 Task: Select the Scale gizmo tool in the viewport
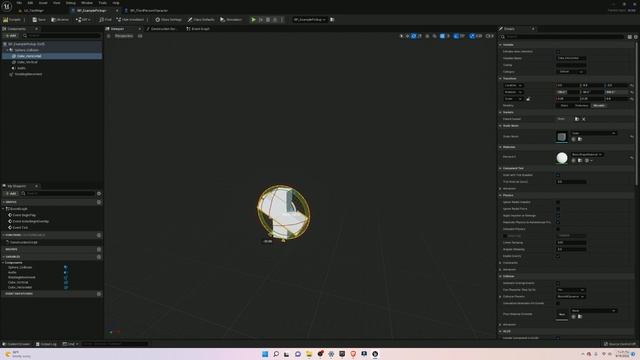point(420,36)
